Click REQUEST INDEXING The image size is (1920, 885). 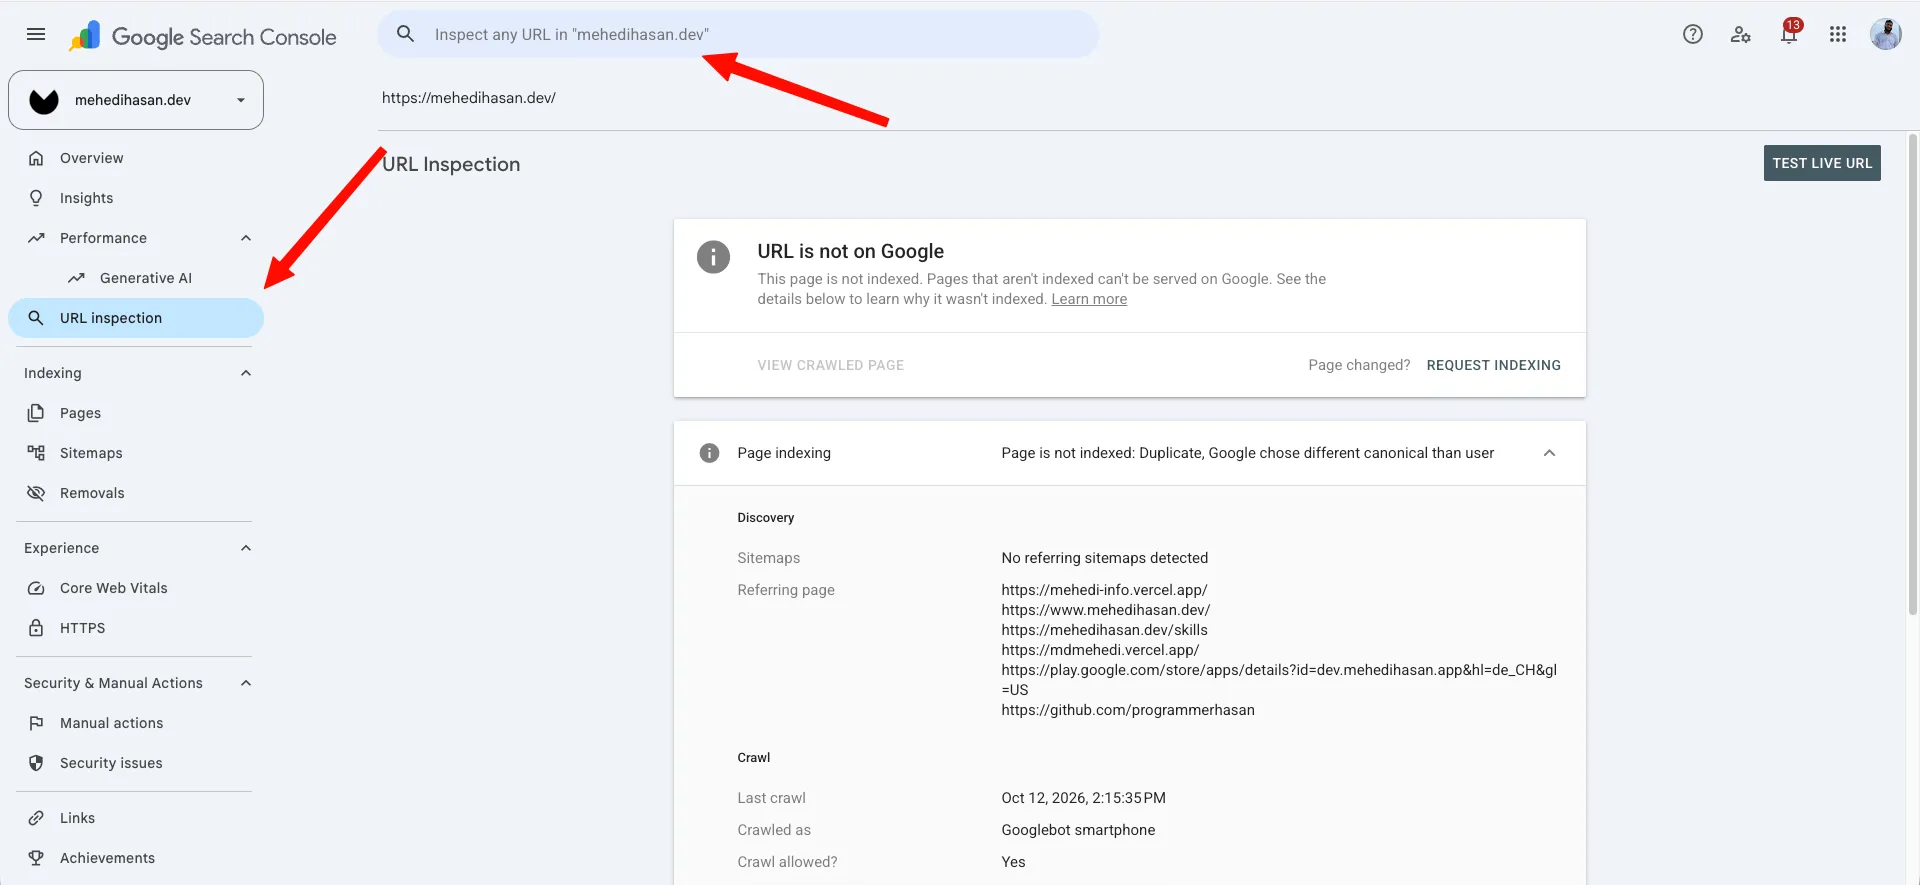coord(1493,365)
